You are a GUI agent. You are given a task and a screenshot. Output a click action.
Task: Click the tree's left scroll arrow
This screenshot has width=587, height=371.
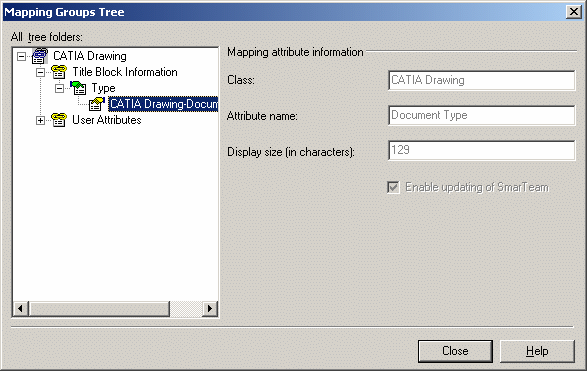[21, 308]
